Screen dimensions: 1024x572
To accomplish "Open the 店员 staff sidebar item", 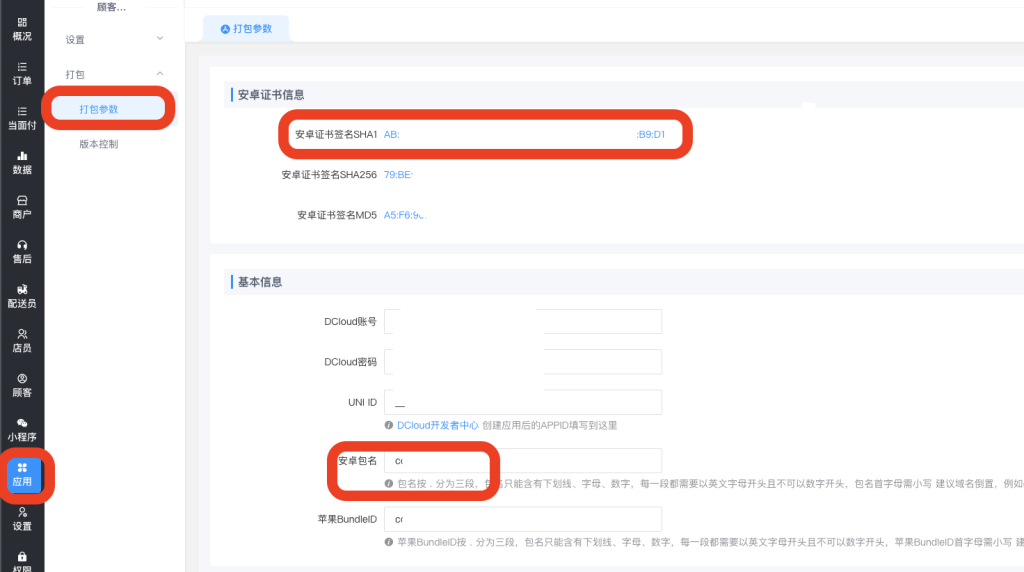I will click(22, 341).
